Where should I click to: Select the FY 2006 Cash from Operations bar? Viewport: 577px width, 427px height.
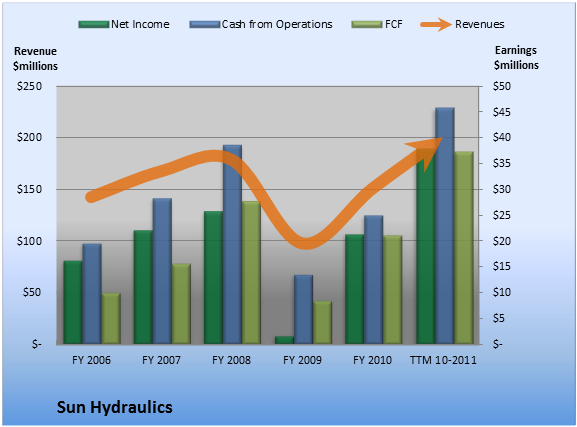(92, 294)
